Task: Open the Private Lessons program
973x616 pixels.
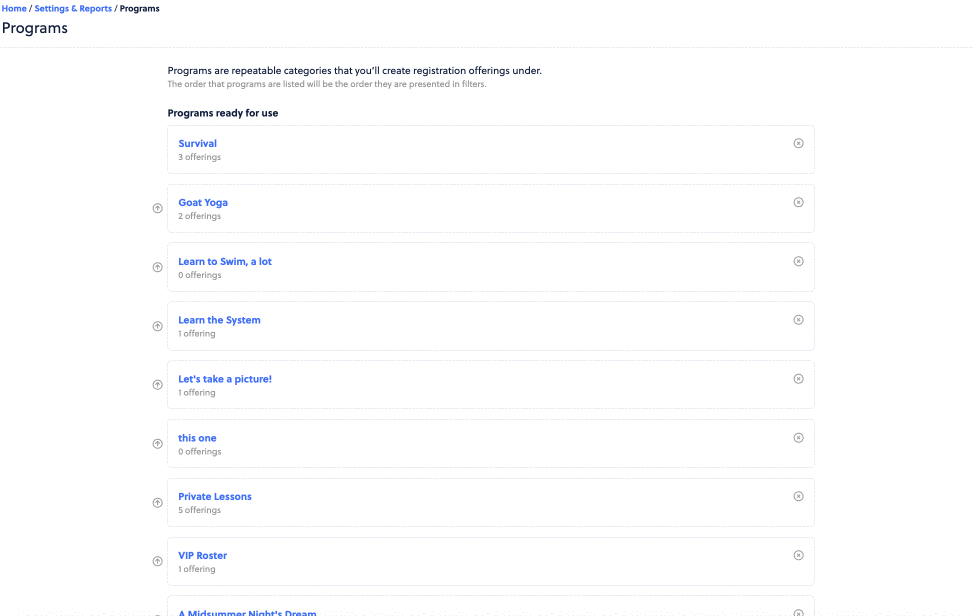Action: coord(215,496)
